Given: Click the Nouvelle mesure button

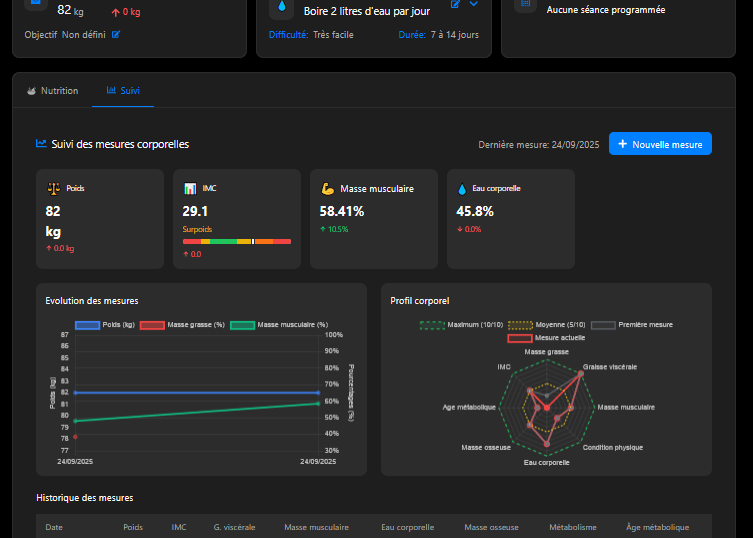Looking at the screenshot, I should click(x=660, y=144).
